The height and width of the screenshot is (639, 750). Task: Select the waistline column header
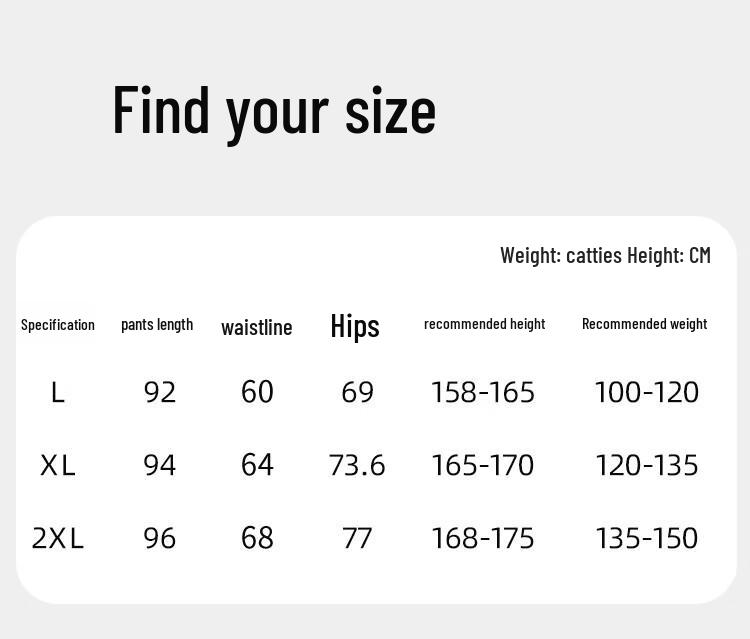[x=257, y=327]
